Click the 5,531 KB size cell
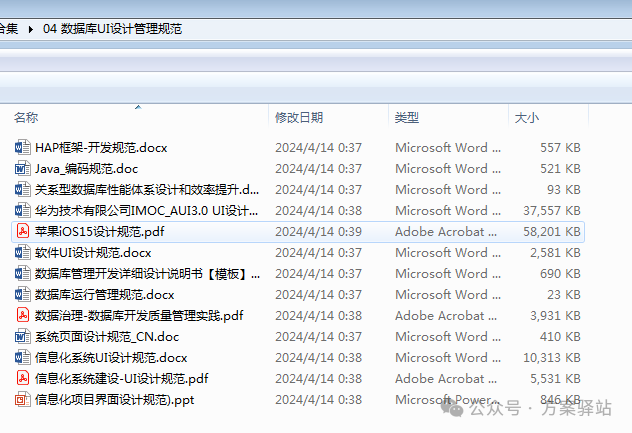Screen dimensions: 632x433 tap(555, 379)
